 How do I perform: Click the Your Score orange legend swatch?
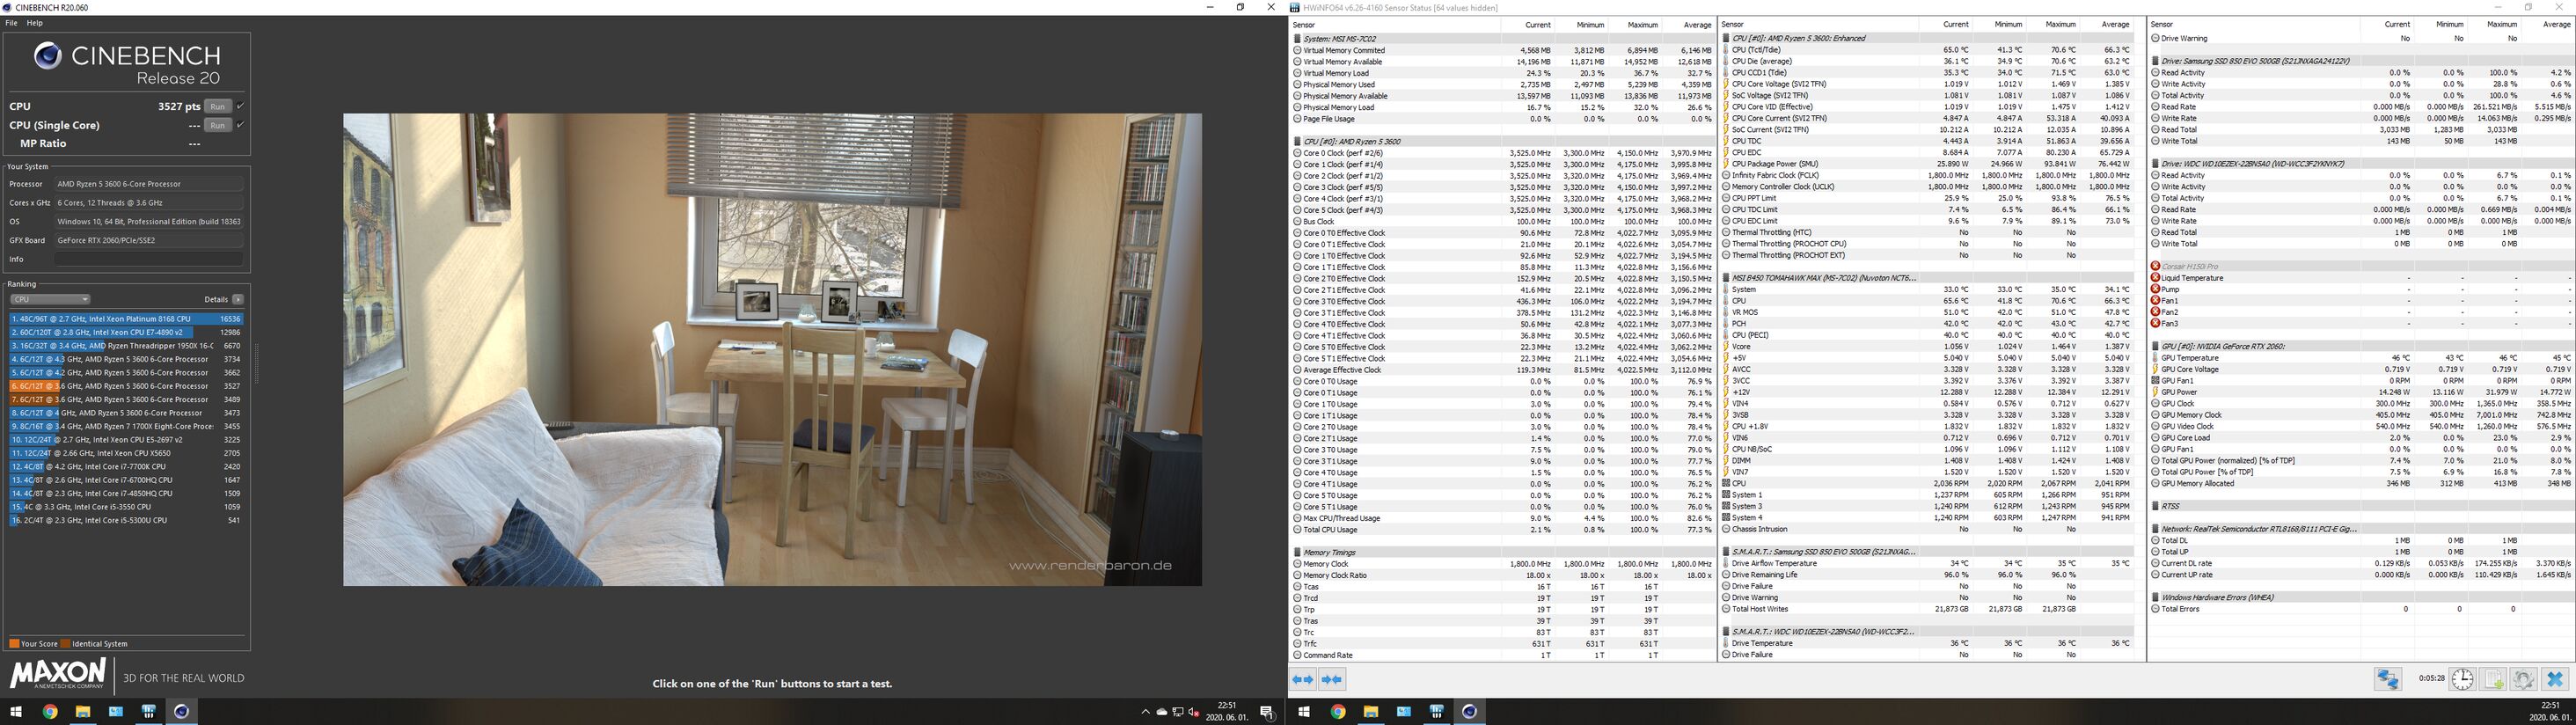point(14,644)
